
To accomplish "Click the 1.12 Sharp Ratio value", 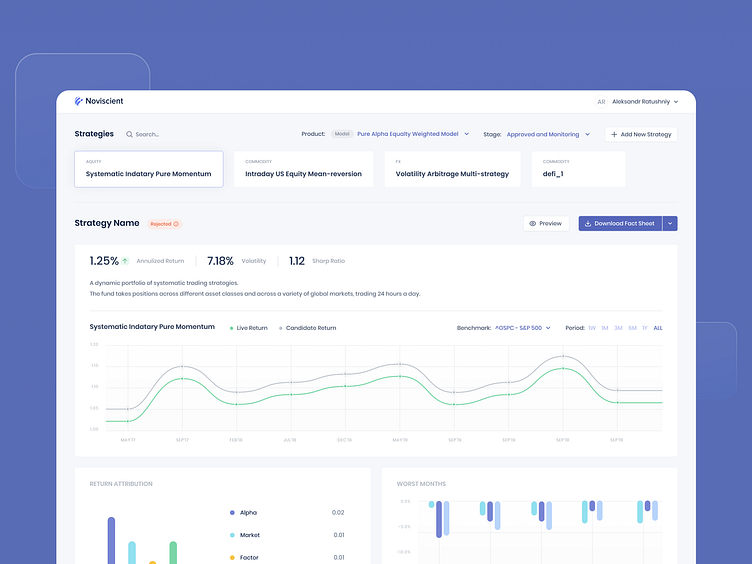I will coord(297,261).
